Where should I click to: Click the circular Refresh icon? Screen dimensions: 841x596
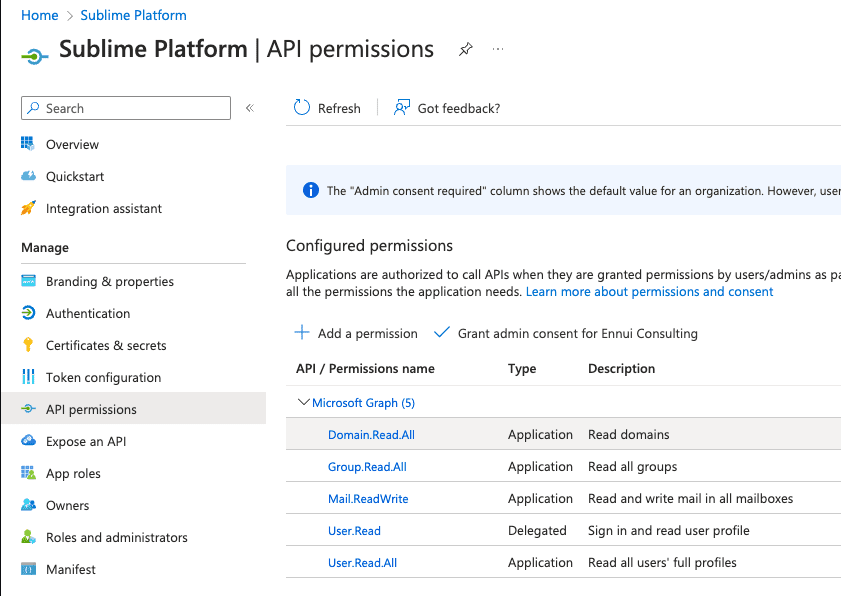click(x=301, y=108)
